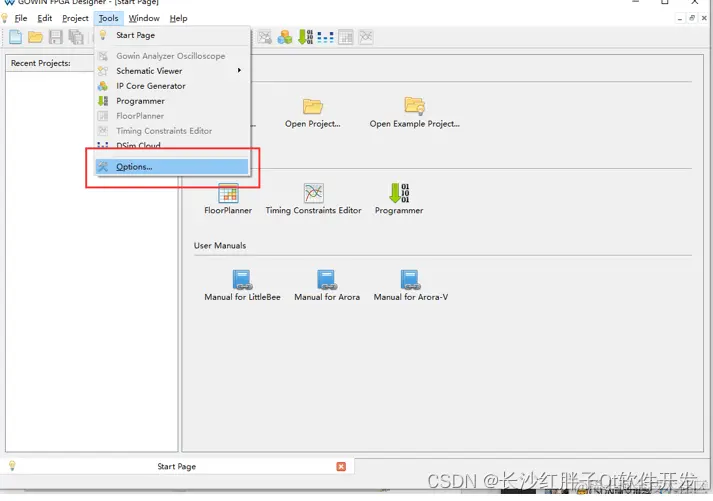The width and height of the screenshot is (713, 501).
Task: Click the lightbulb icon left of File menu
Action: click(5, 18)
